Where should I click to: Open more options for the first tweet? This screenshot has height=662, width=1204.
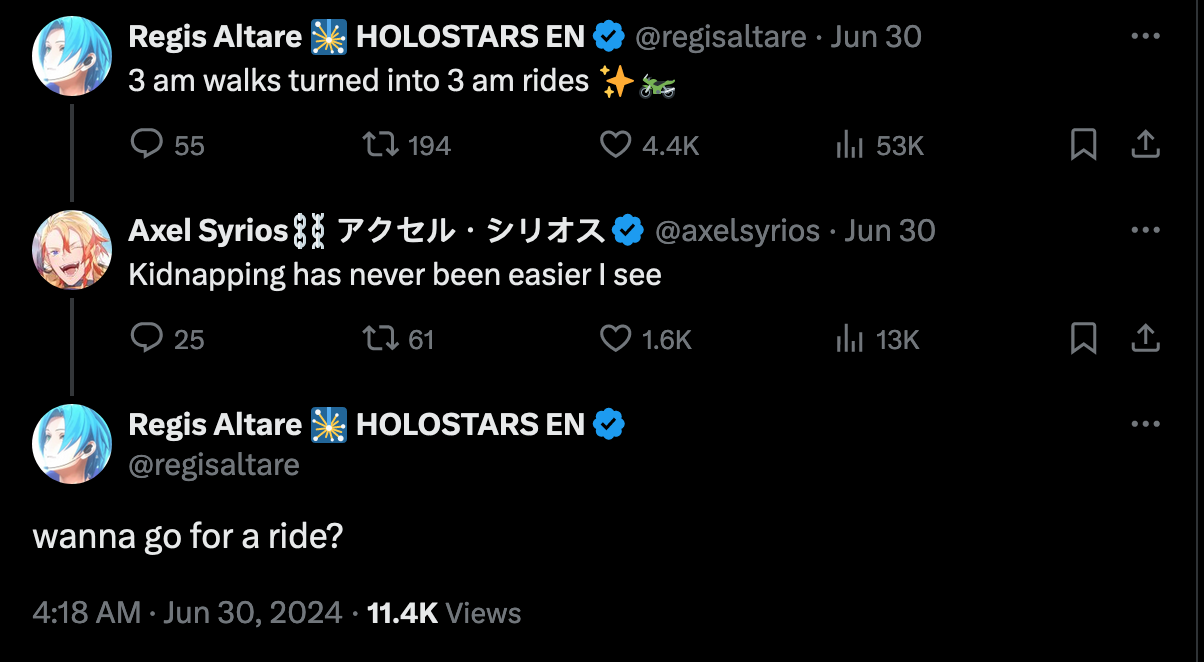(x=1145, y=36)
